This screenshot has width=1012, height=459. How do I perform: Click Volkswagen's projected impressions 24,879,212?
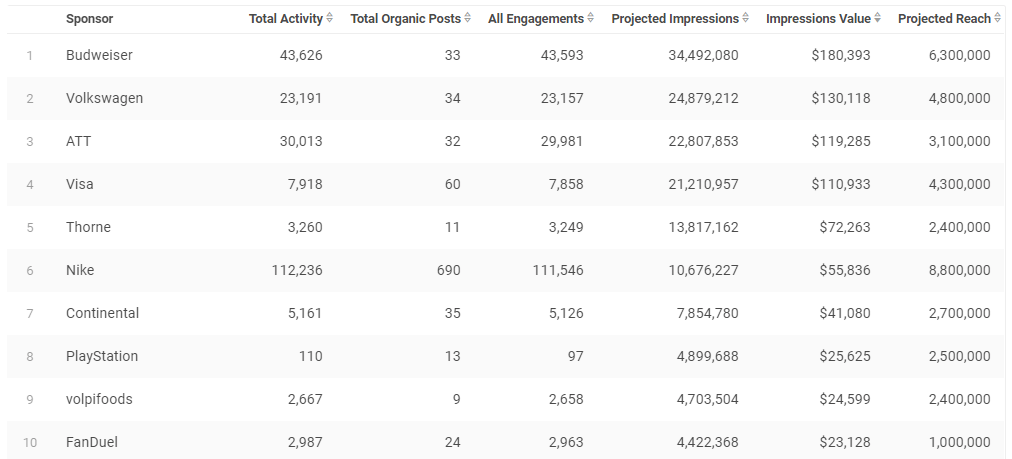[x=703, y=98]
